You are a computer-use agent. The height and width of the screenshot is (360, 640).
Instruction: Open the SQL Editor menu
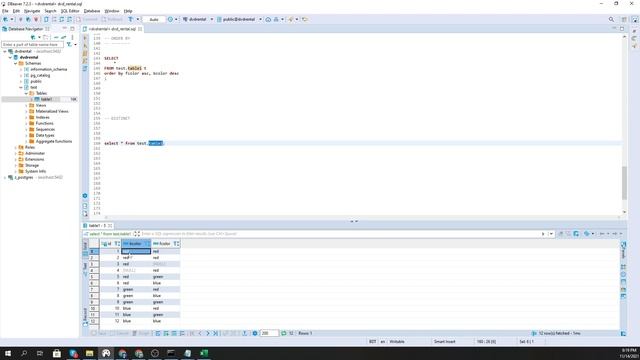[70, 11]
